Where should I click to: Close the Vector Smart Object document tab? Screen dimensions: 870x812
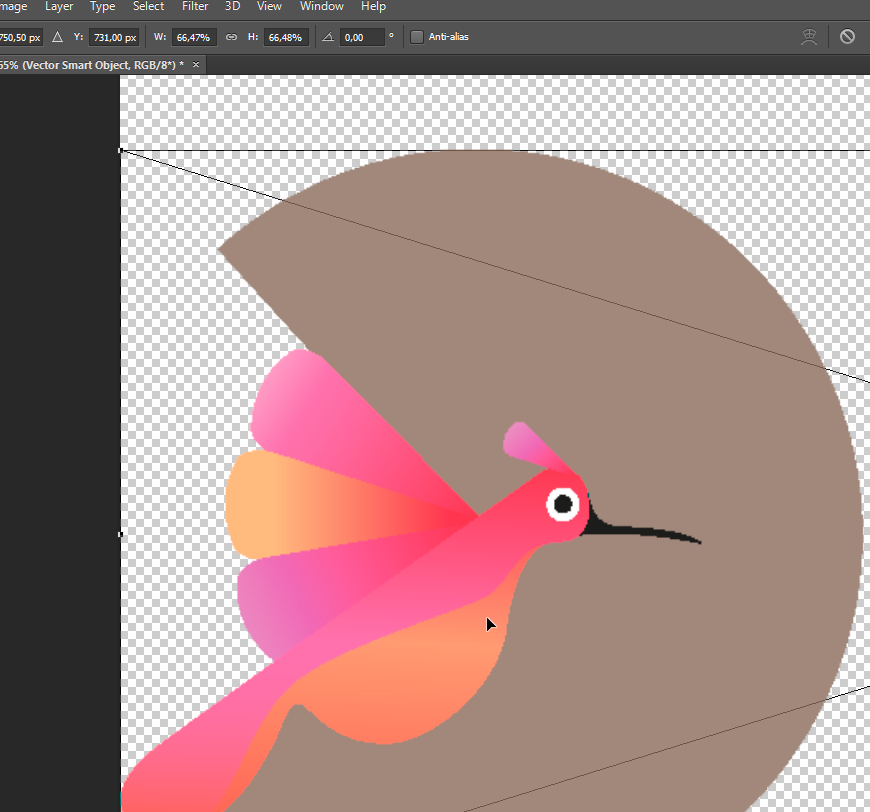tap(196, 64)
